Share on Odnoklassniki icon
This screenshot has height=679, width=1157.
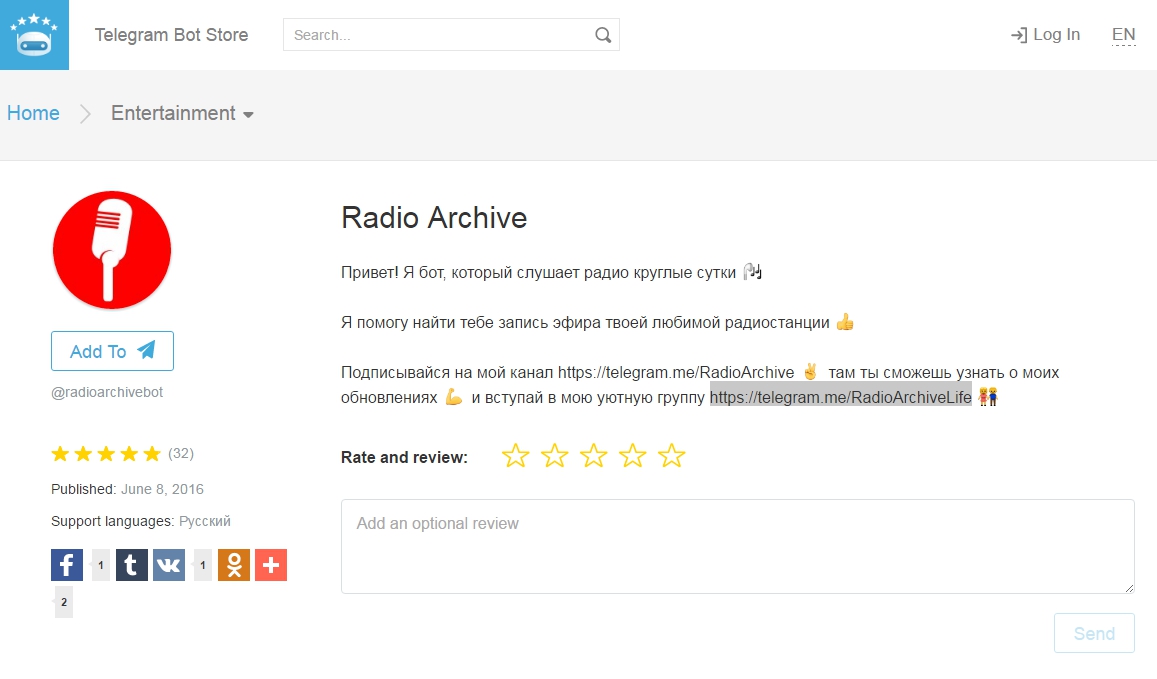tap(234, 565)
